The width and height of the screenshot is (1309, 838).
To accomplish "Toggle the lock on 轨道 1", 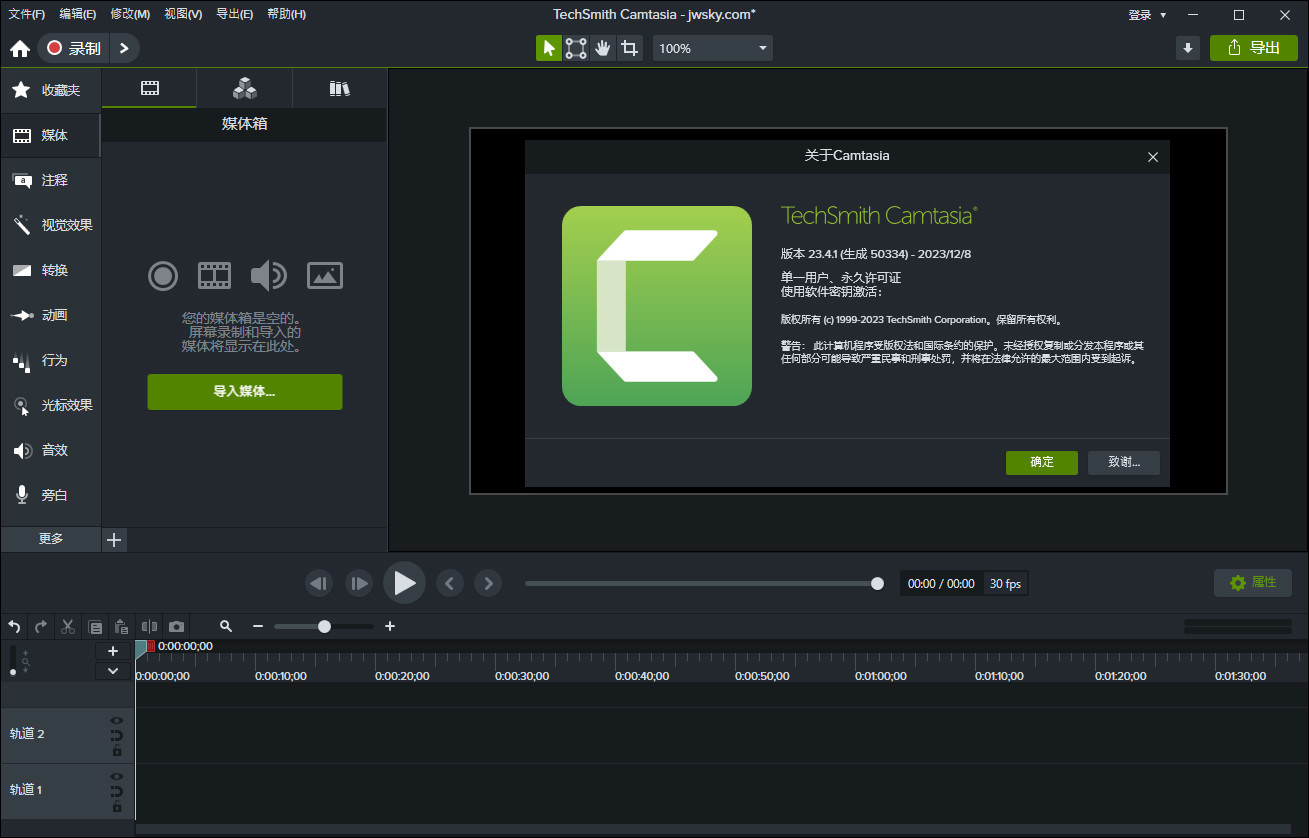I will (x=117, y=806).
